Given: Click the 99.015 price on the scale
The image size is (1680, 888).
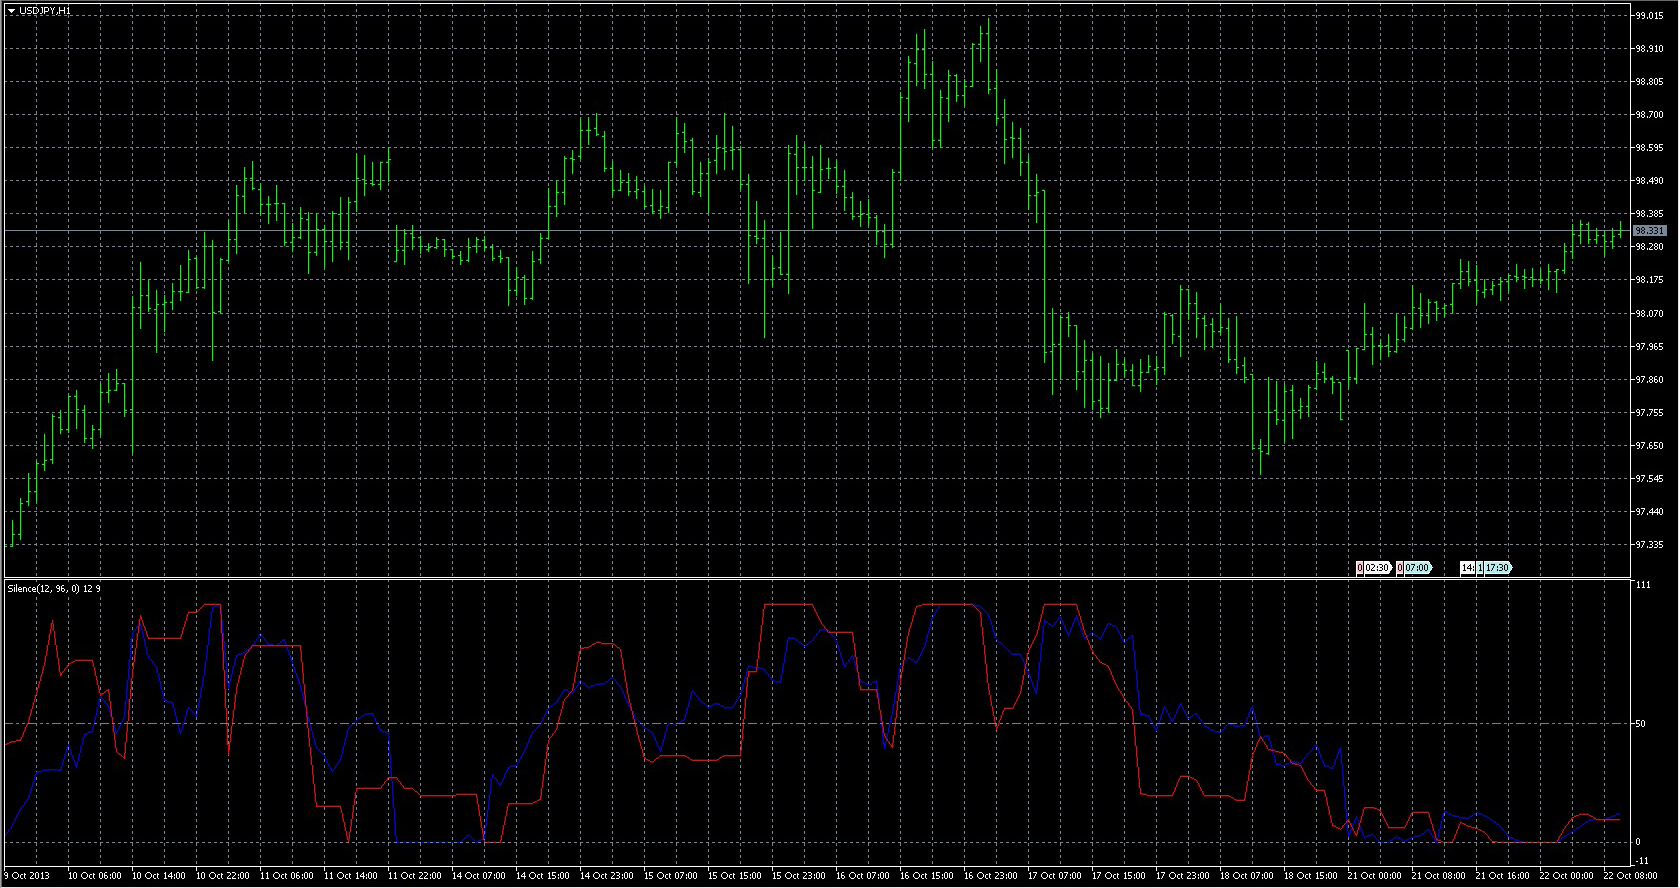Looking at the screenshot, I should coord(1649,16).
